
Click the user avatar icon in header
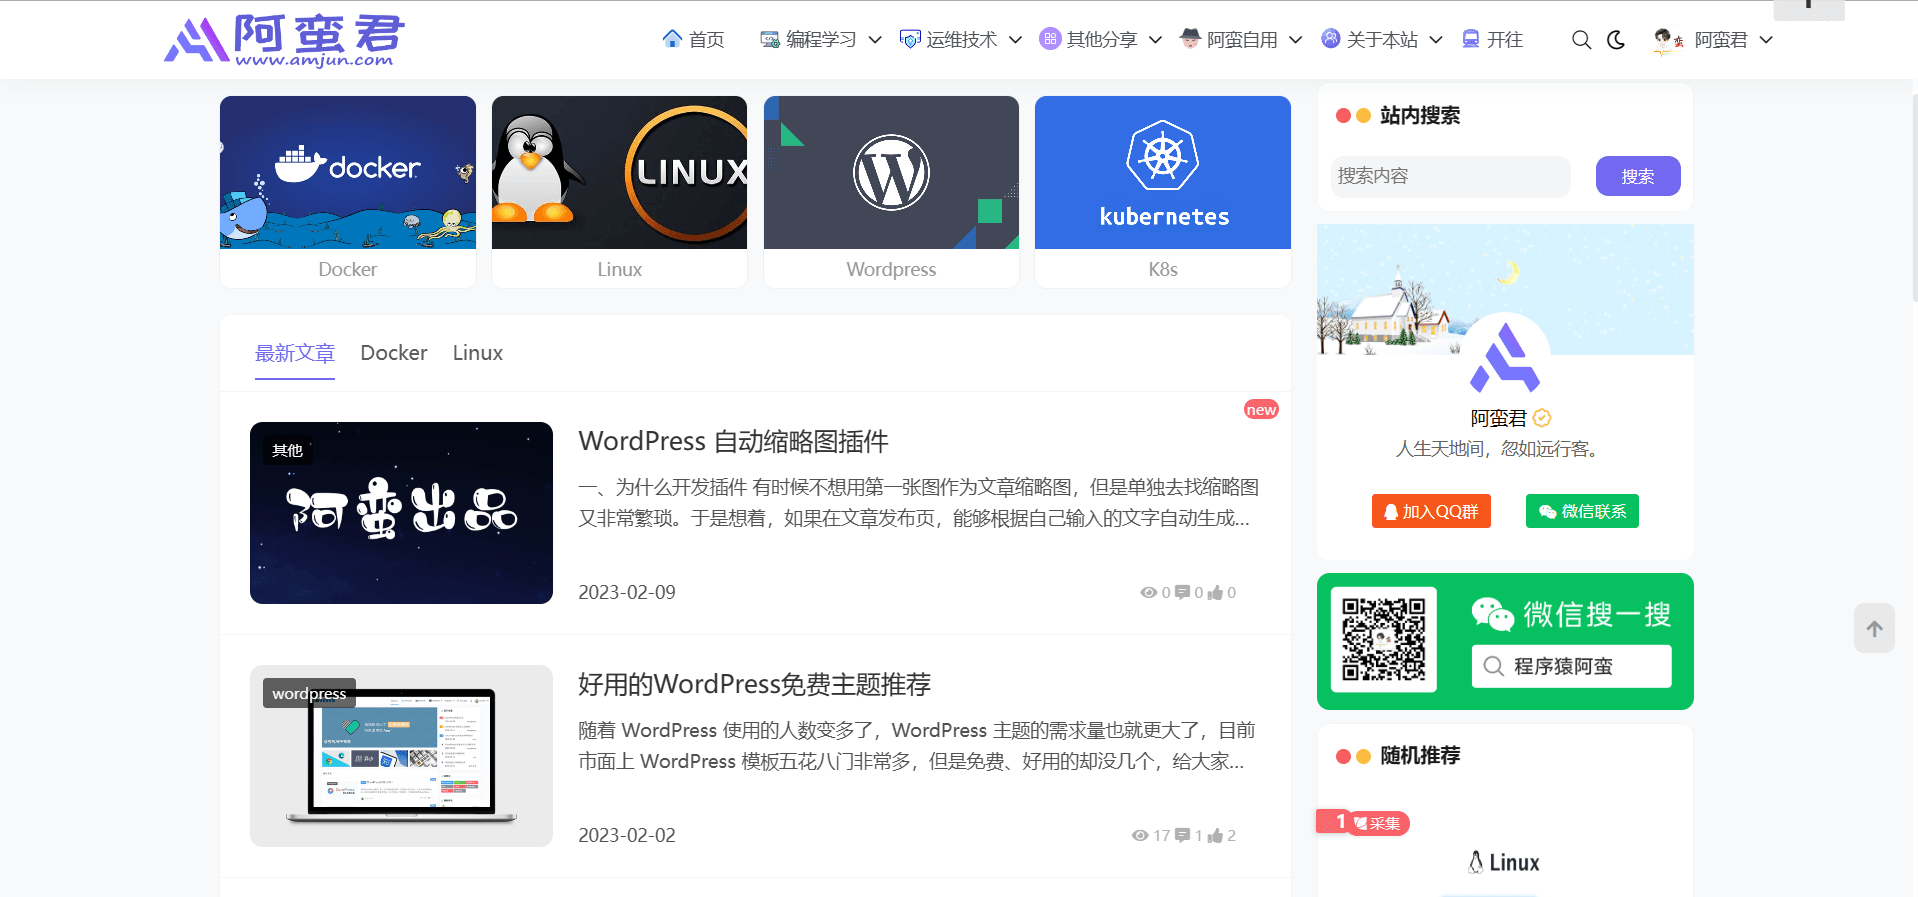coord(1668,40)
